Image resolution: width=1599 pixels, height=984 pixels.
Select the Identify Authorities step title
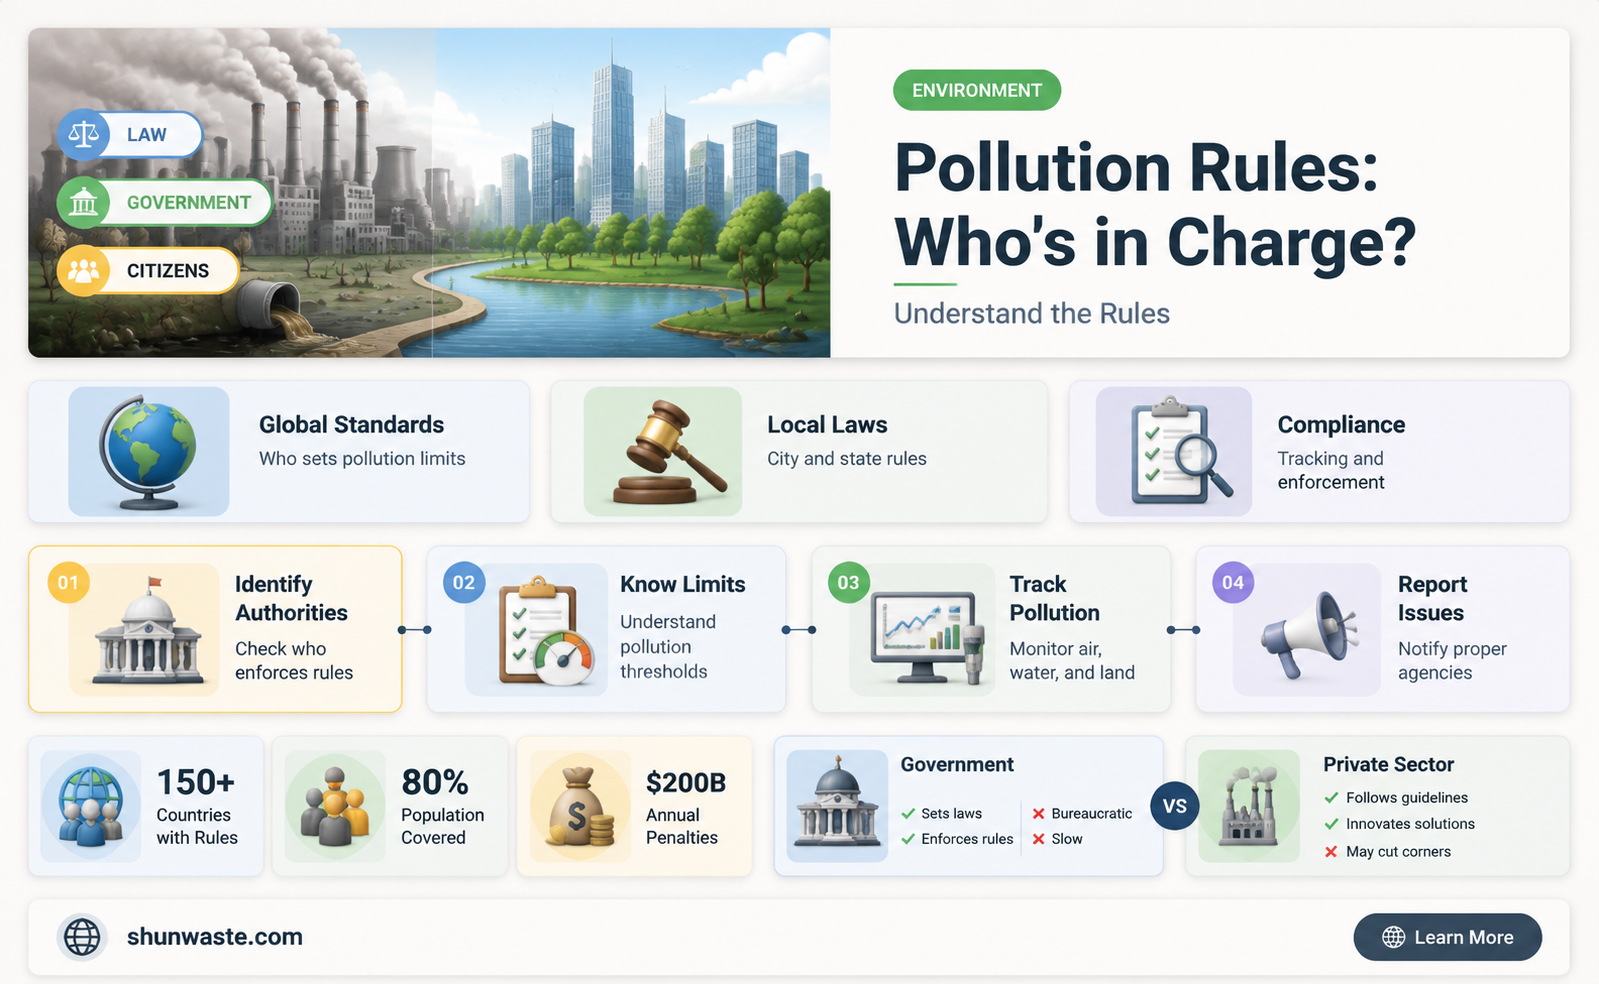291,598
